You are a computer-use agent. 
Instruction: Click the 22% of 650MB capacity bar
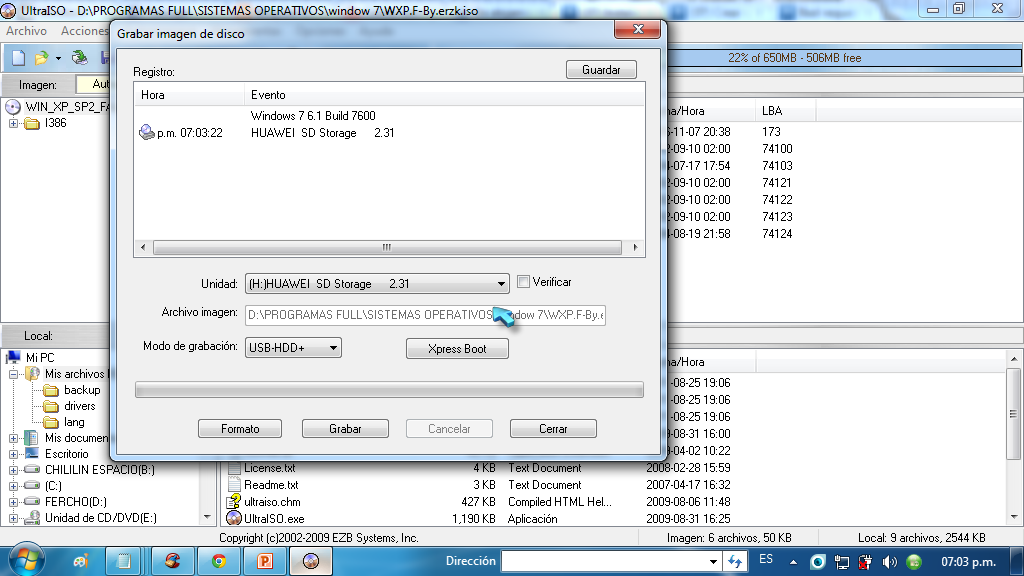coord(844,58)
